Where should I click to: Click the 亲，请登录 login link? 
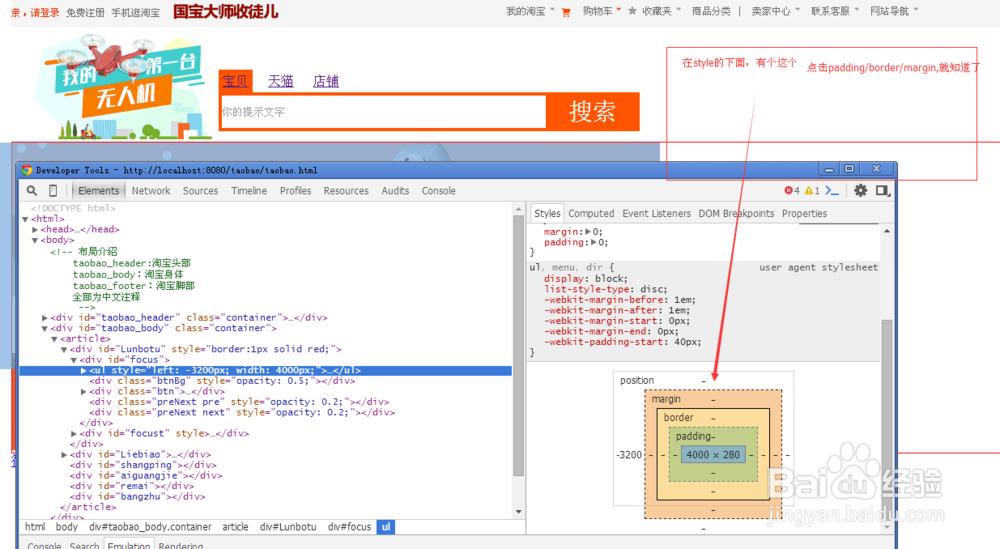[35, 13]
